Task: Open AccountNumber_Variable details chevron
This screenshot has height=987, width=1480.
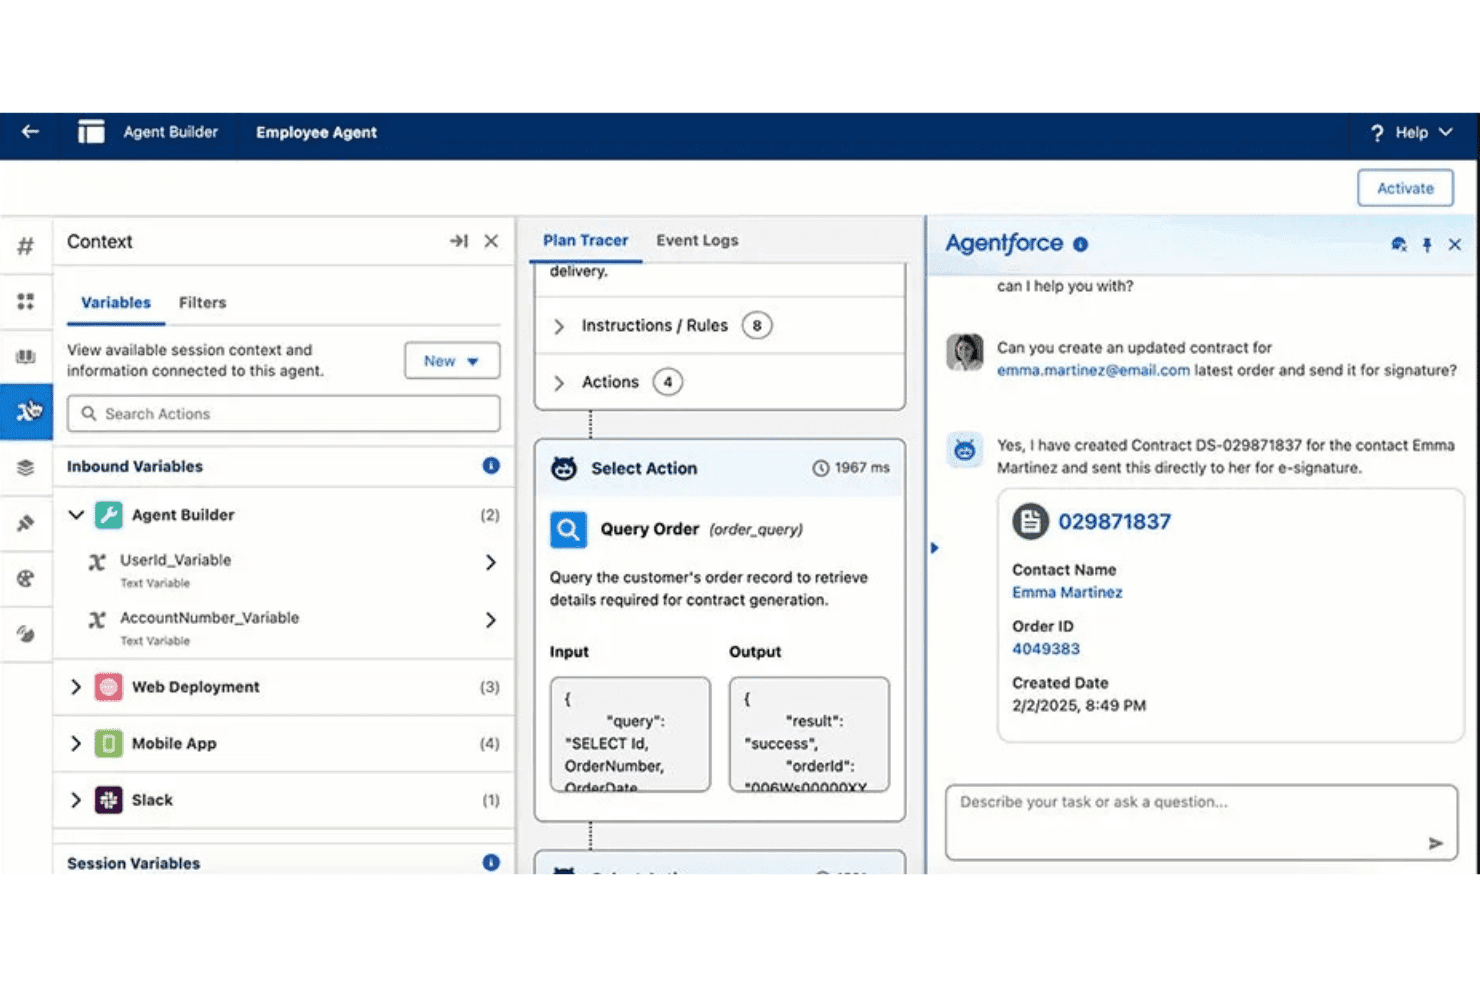Action: [x=491, y=620]
